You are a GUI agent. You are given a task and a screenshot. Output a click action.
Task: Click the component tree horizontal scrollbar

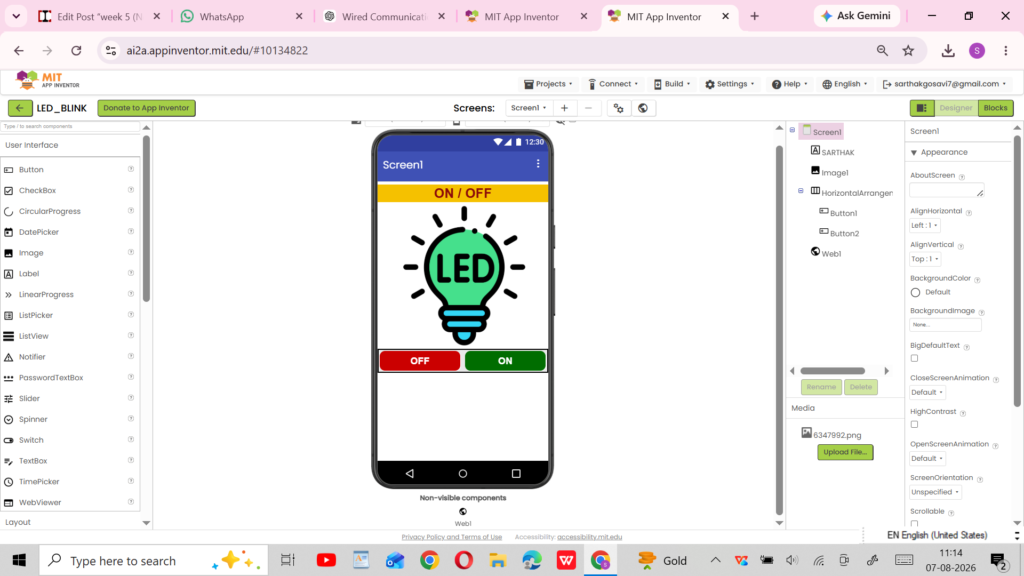pyautogui.click(x=833, y=371)
